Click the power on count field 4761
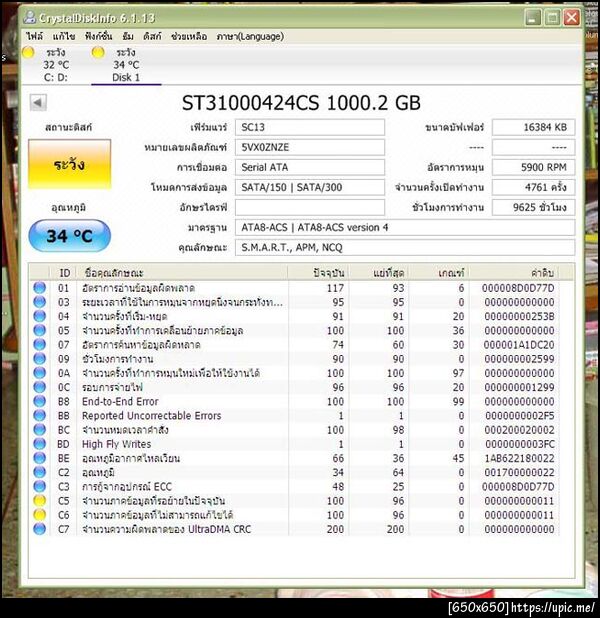Viewport: 600px width, 618px height. (x=533, y=187)
